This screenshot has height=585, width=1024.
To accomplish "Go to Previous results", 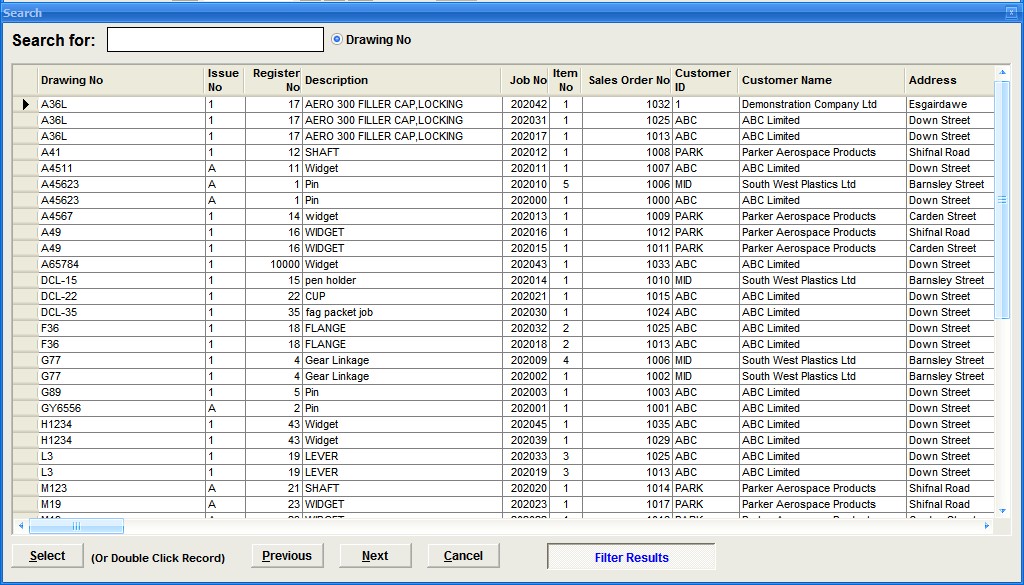I will coord(287,556).
